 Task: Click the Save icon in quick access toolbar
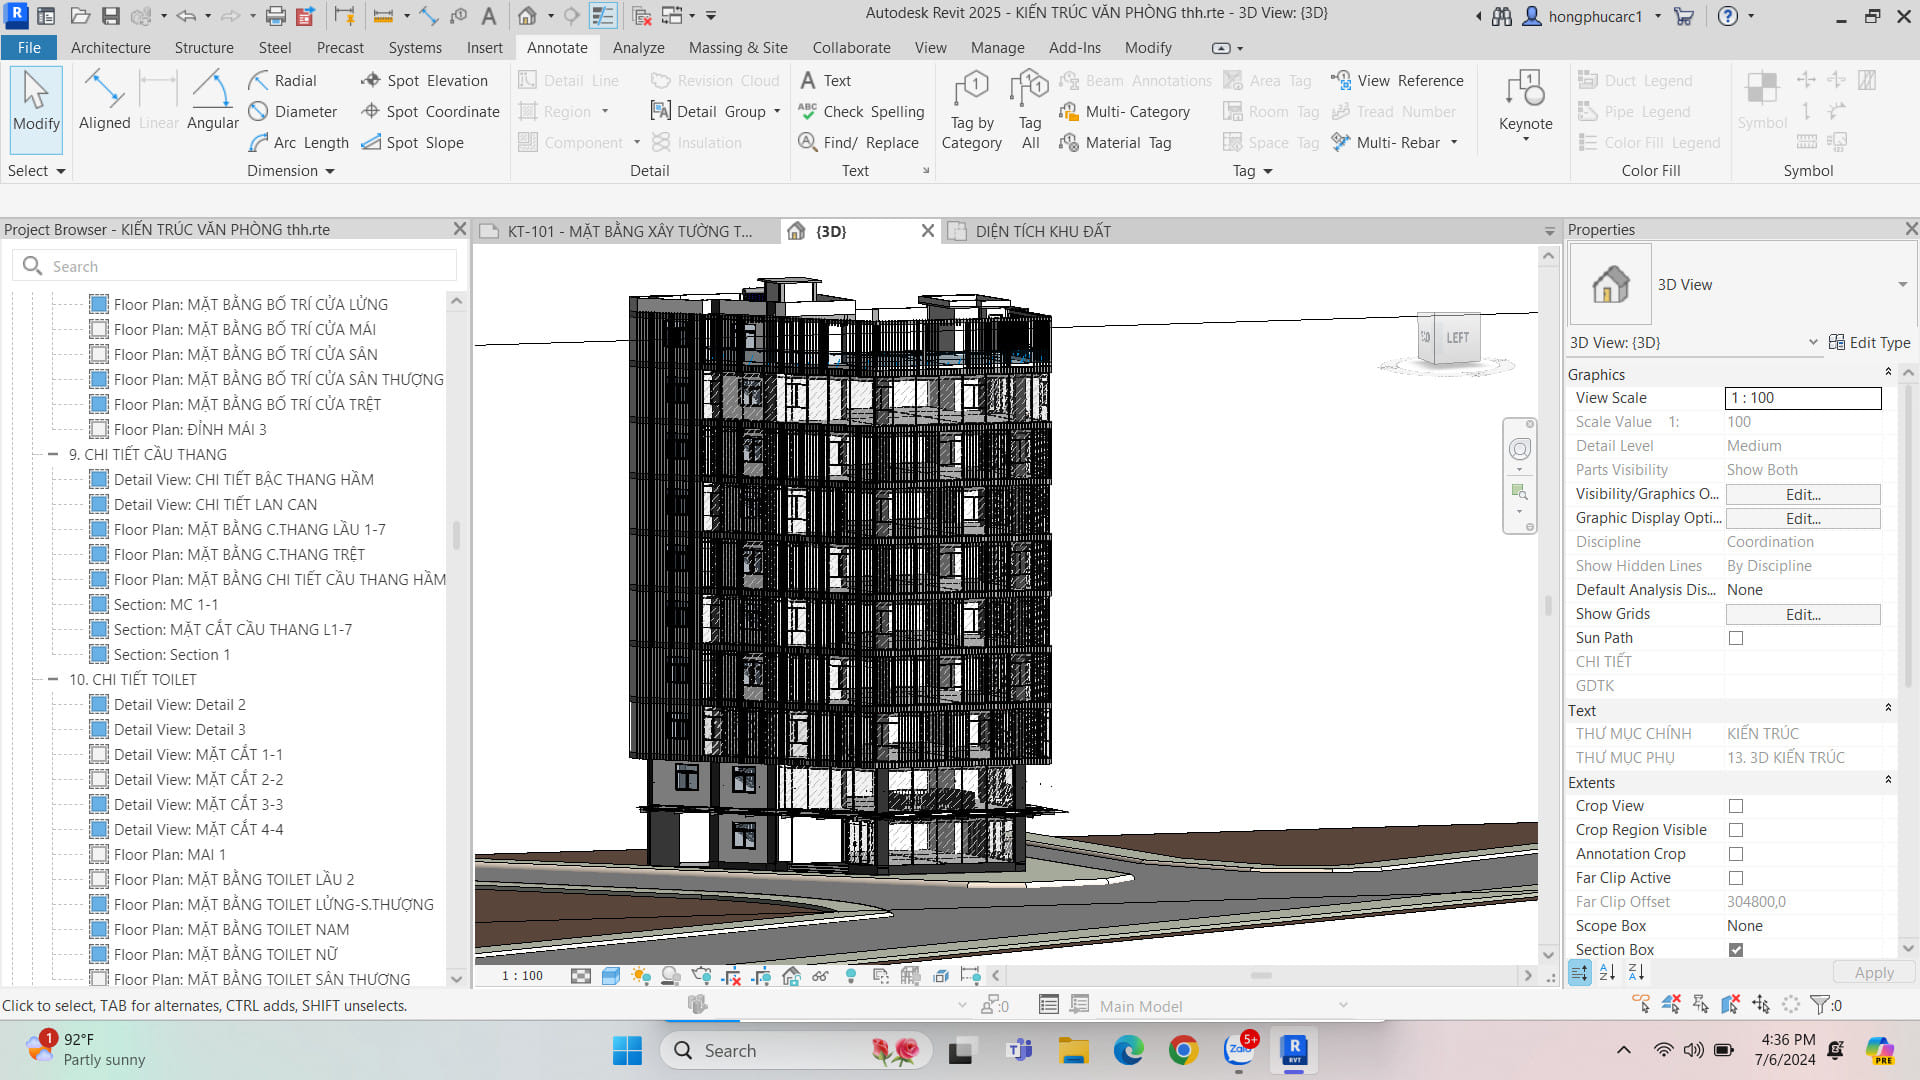111,16
